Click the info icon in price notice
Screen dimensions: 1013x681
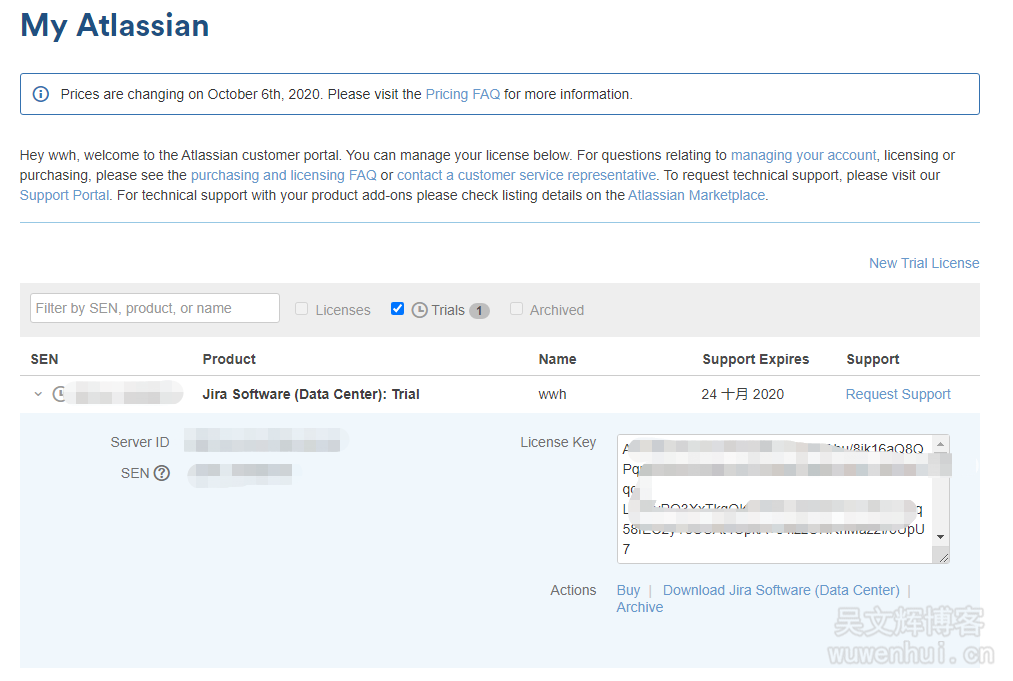tap(41, 94)
